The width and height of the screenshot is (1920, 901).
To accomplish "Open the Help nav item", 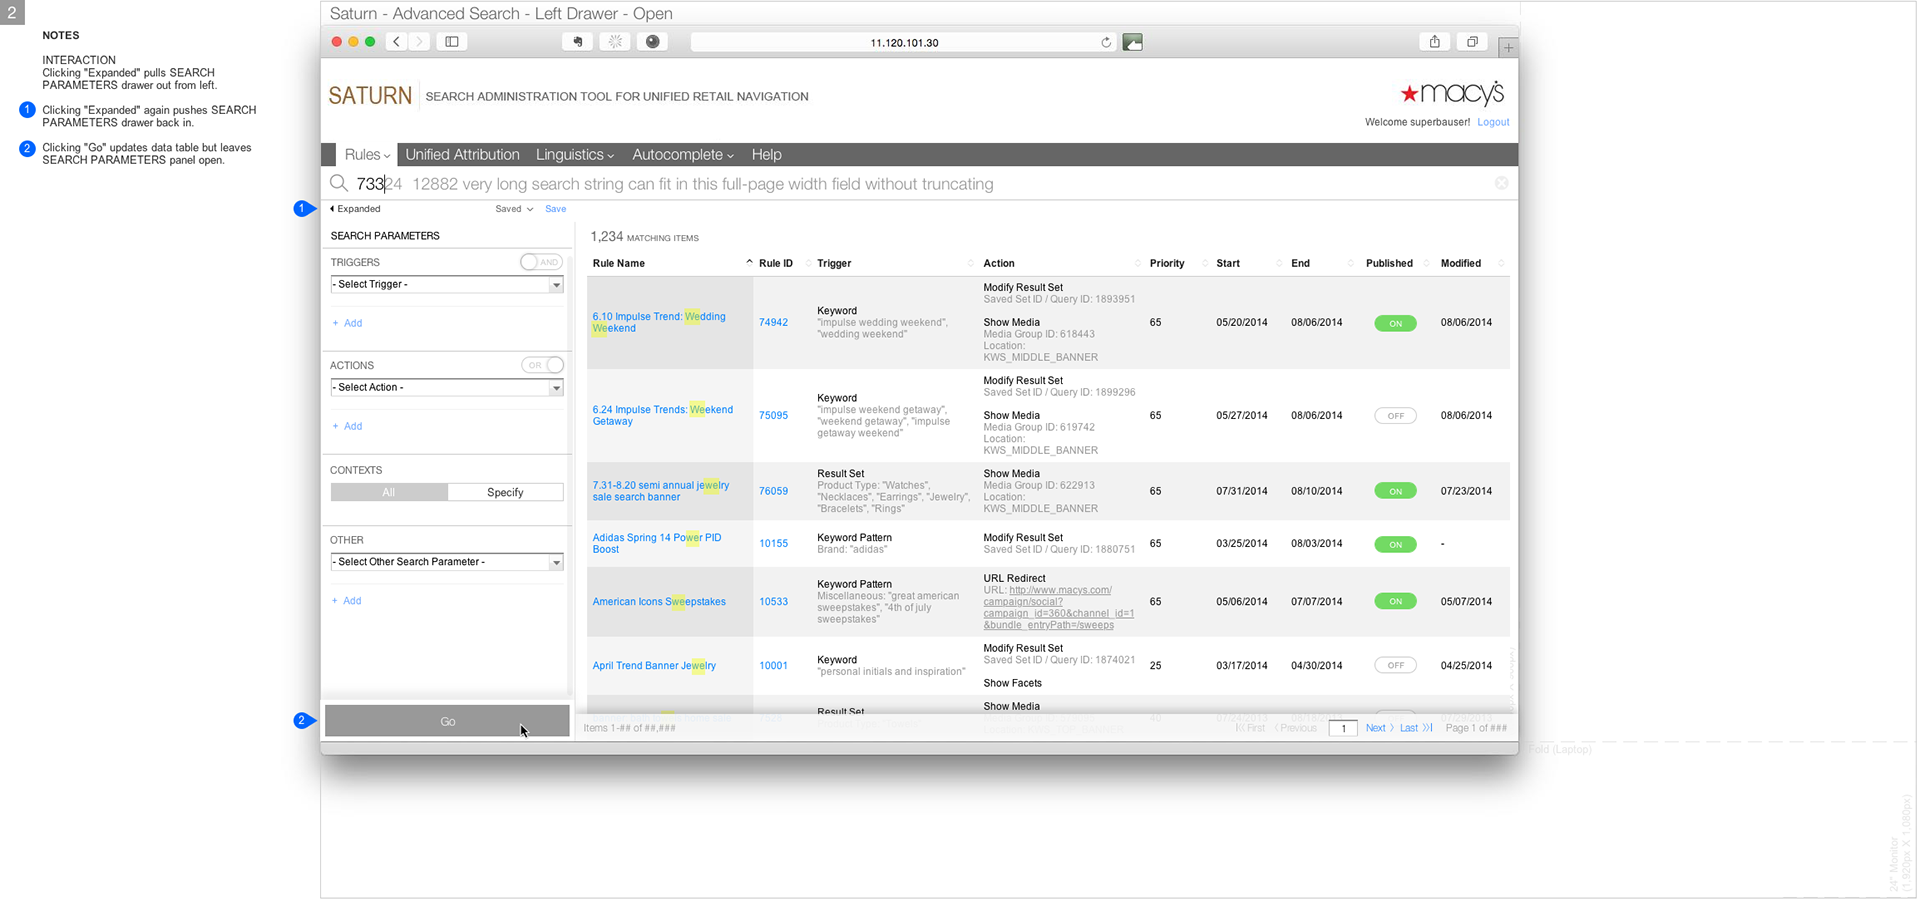I will [x=766, y=155].
